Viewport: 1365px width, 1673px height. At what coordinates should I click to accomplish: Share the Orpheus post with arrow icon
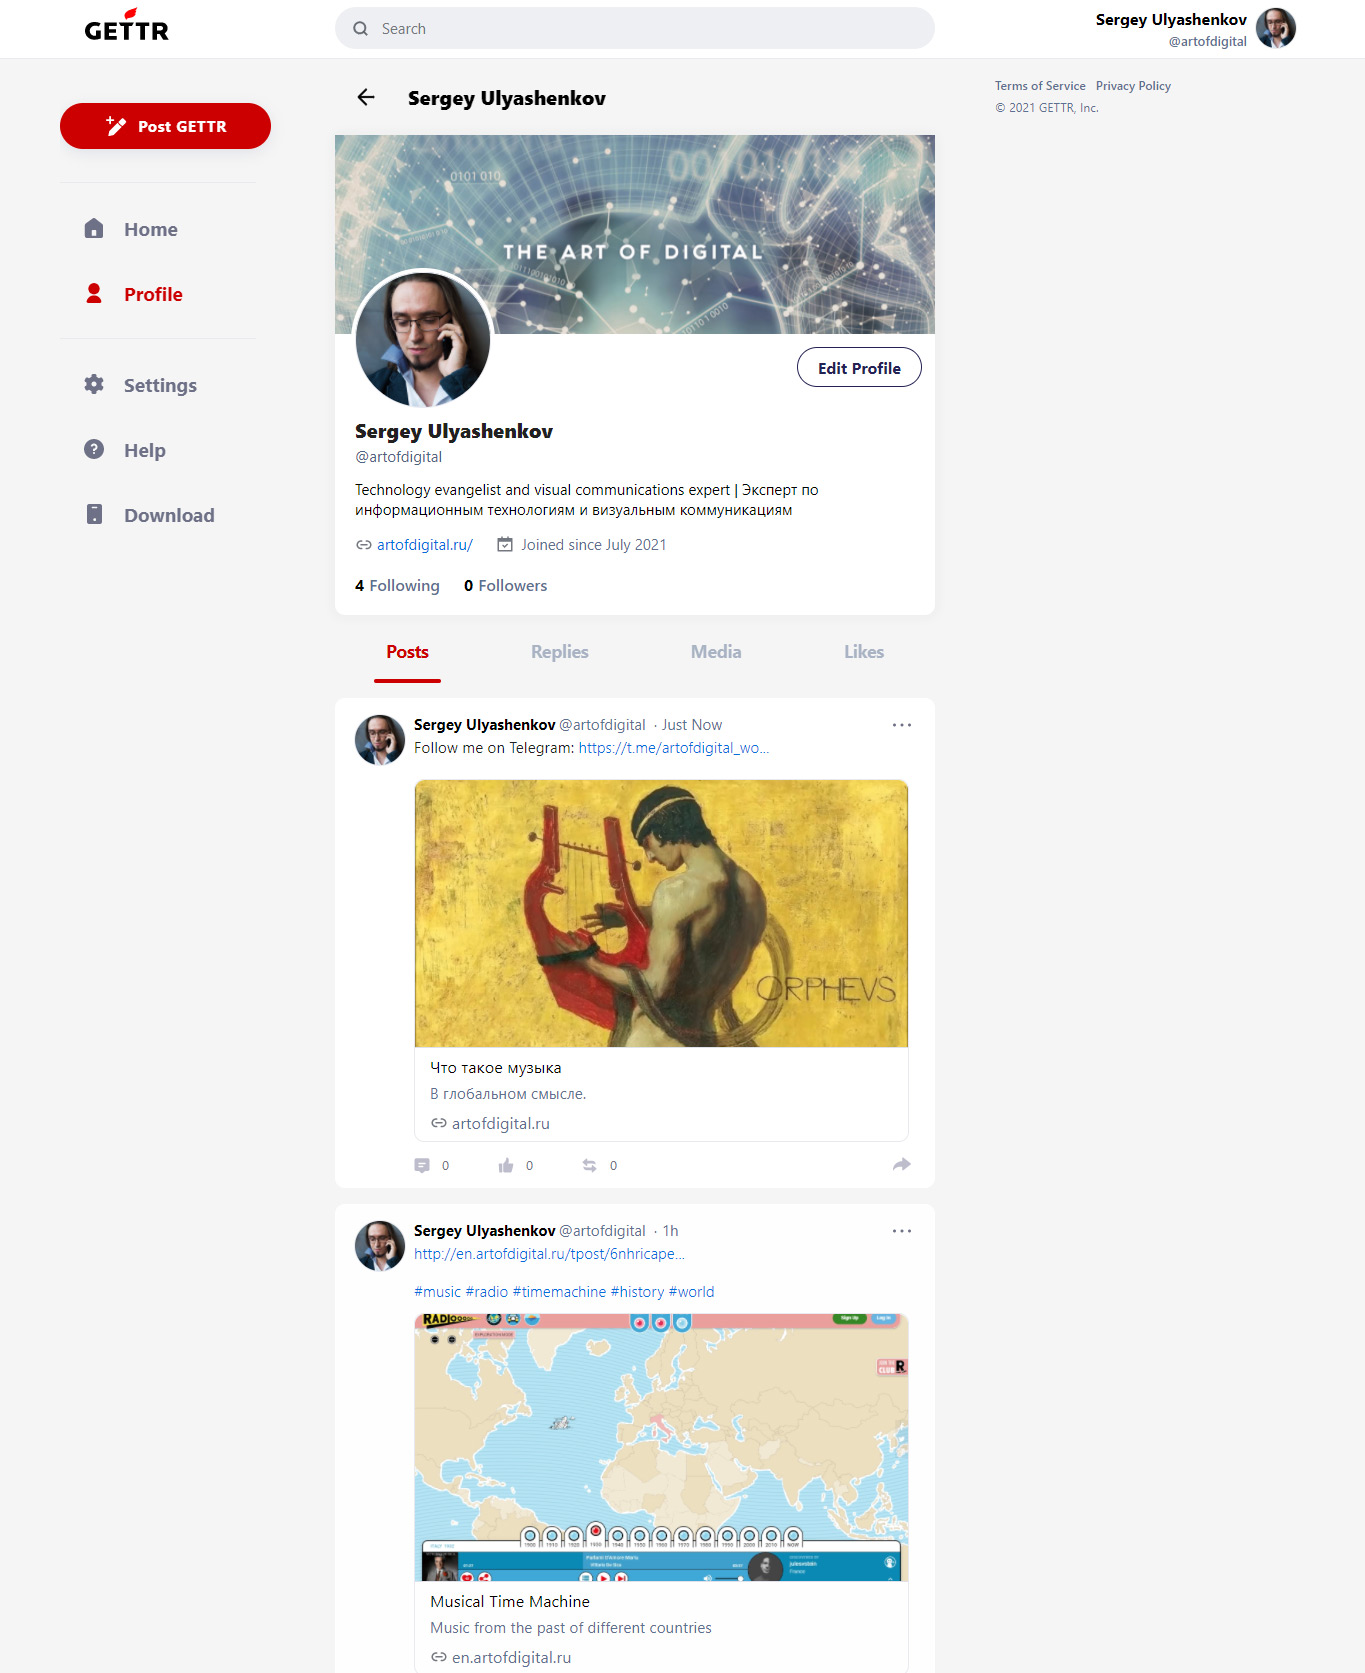(902, 1164)
